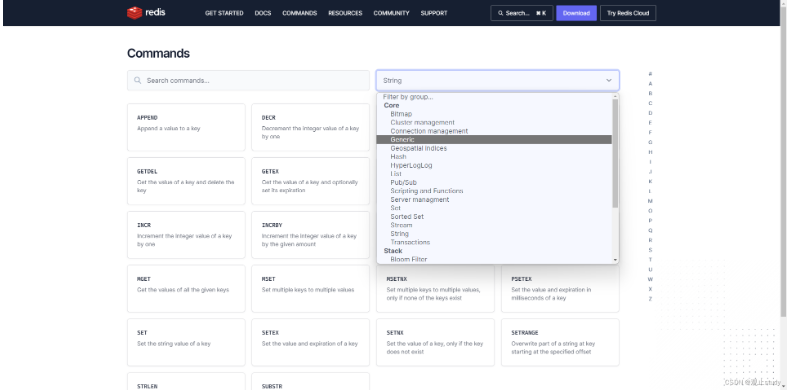Jump to # in alphabet index

pyautogui.click(x=650, y=74)
